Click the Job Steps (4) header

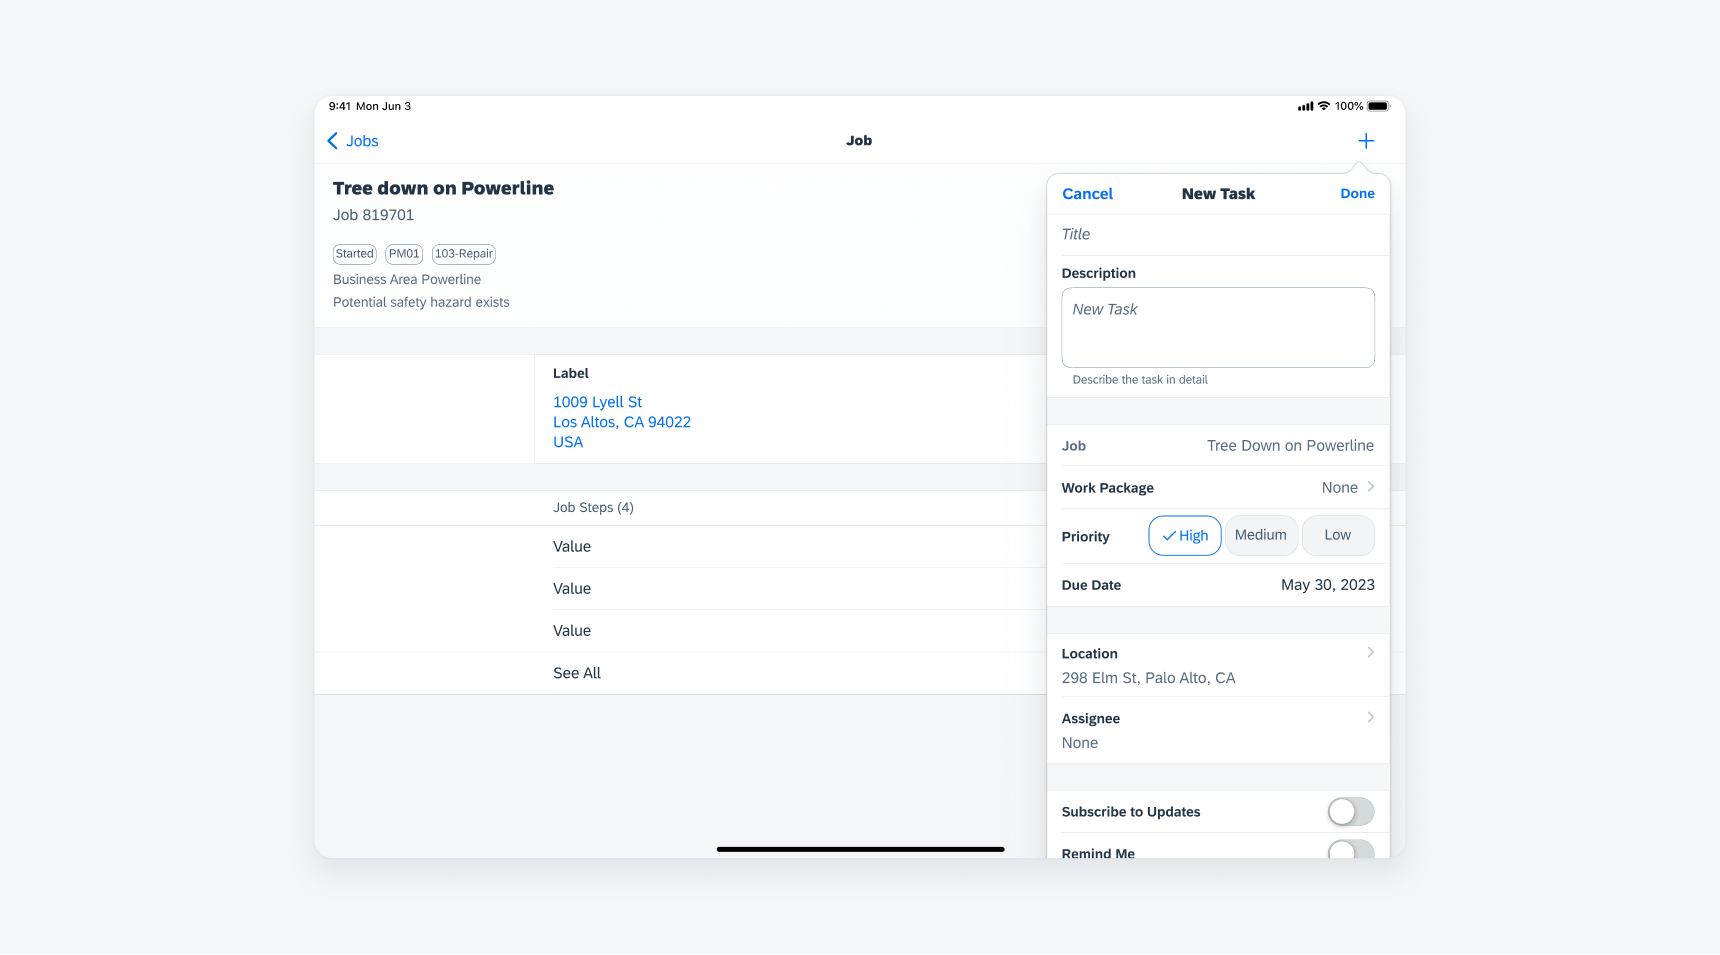(593, 508)
